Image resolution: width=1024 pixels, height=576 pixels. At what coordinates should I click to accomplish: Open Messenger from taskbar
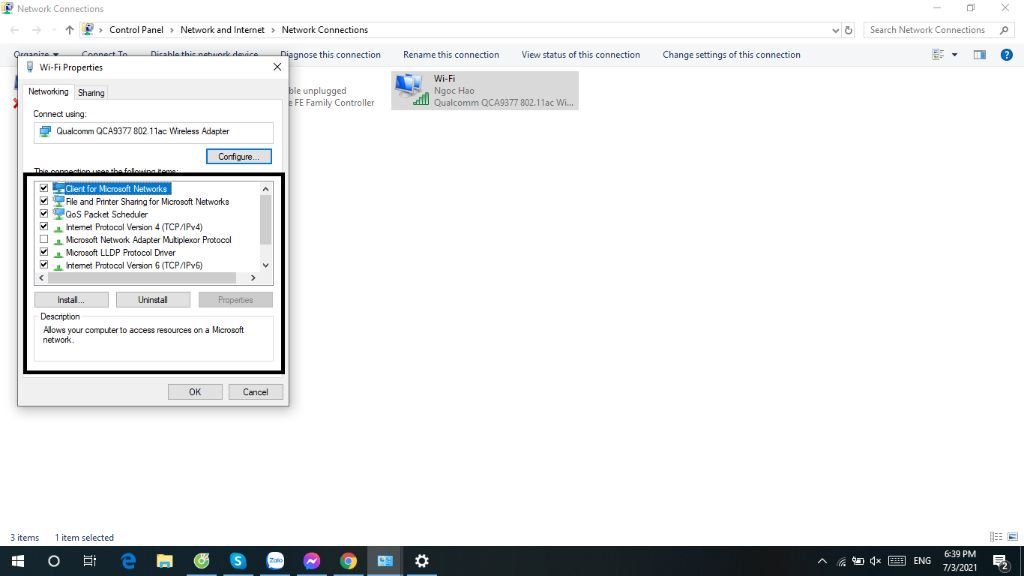click(312, 561)
